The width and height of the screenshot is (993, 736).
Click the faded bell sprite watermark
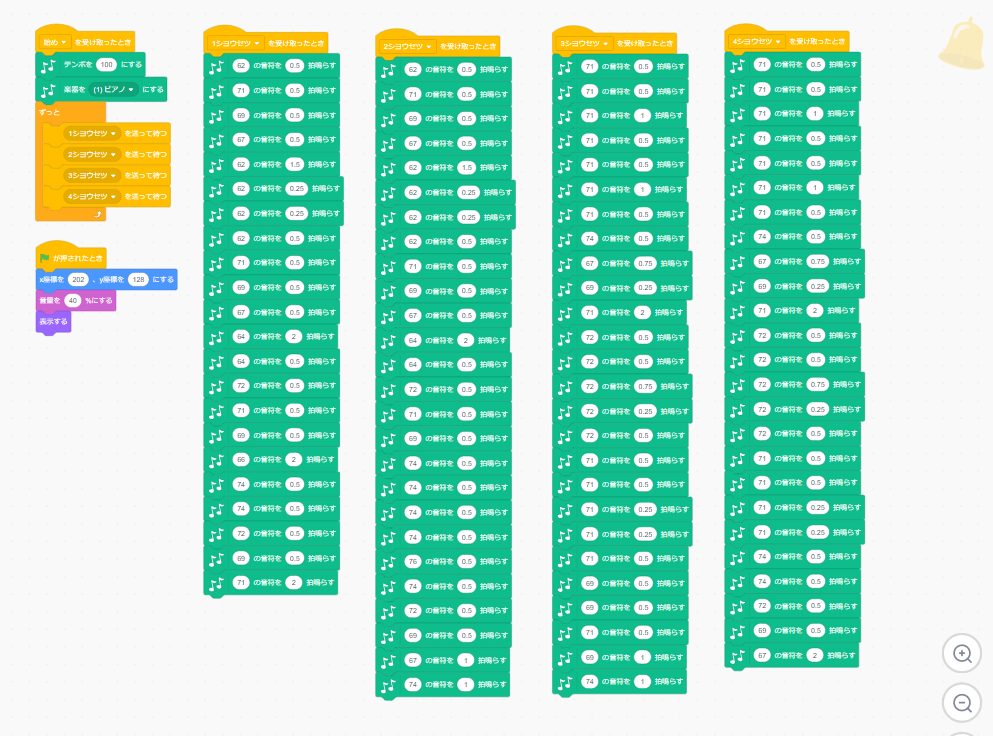[x=964, y=44]
